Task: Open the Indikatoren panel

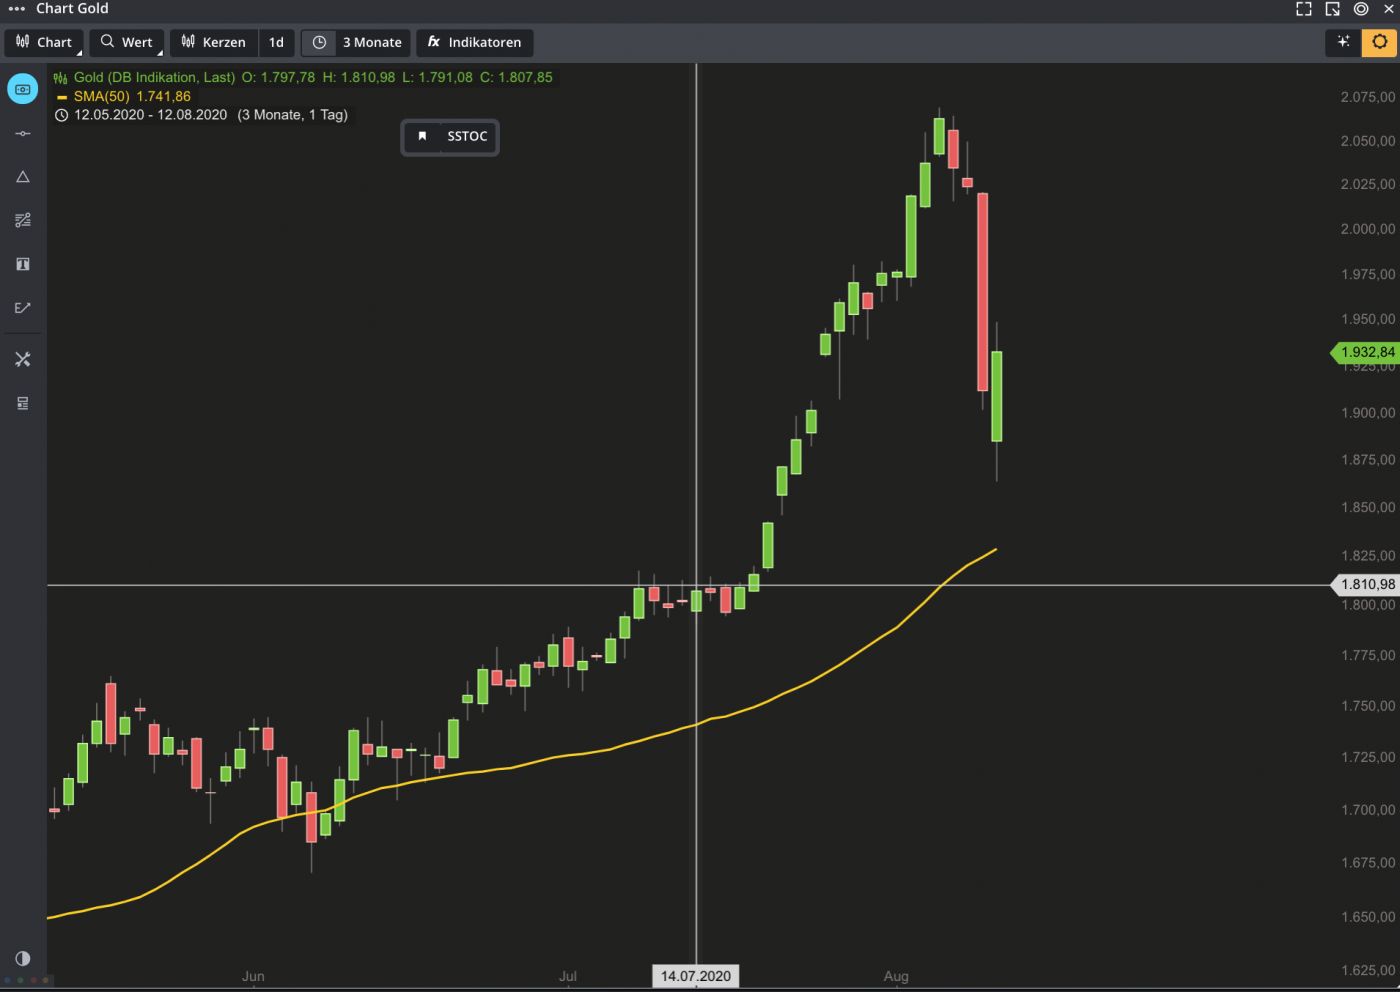Action: click(474, 42)
